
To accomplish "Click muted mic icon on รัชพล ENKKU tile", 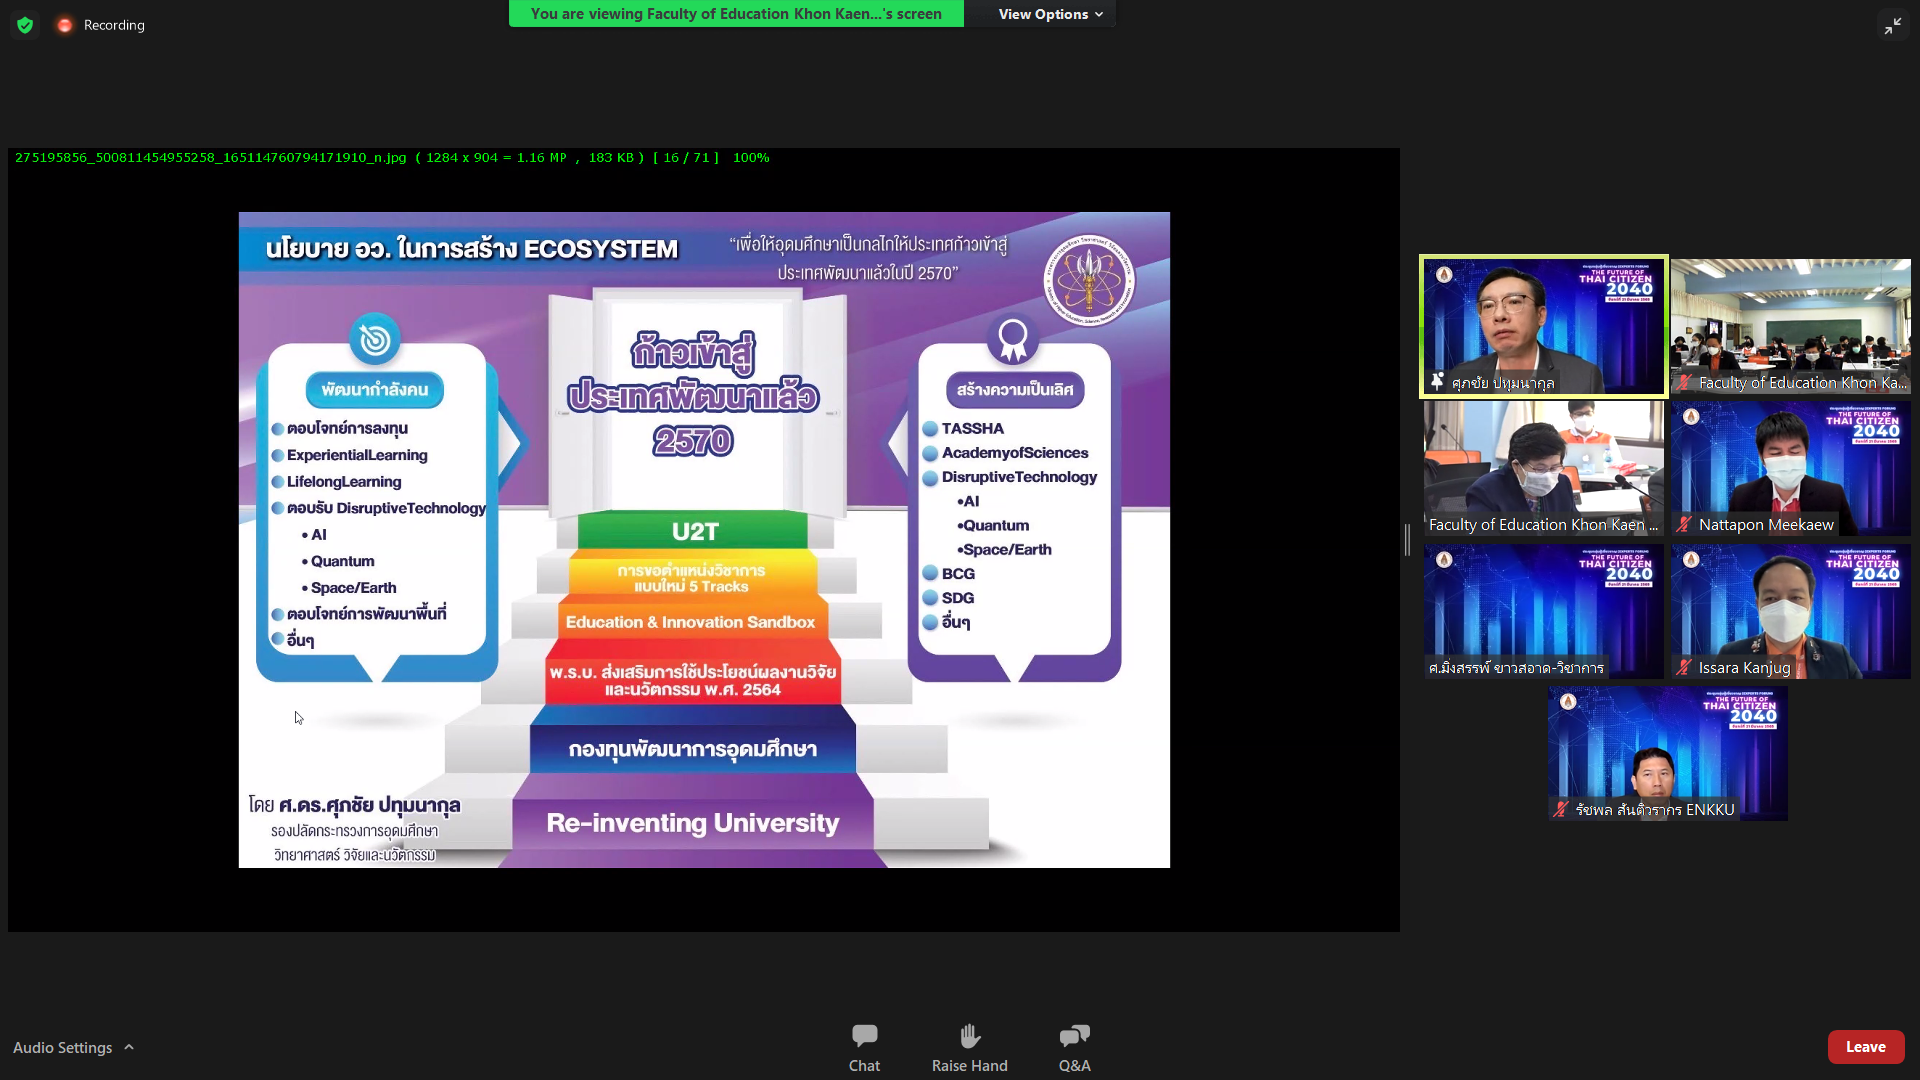I will coord(1561,809).
